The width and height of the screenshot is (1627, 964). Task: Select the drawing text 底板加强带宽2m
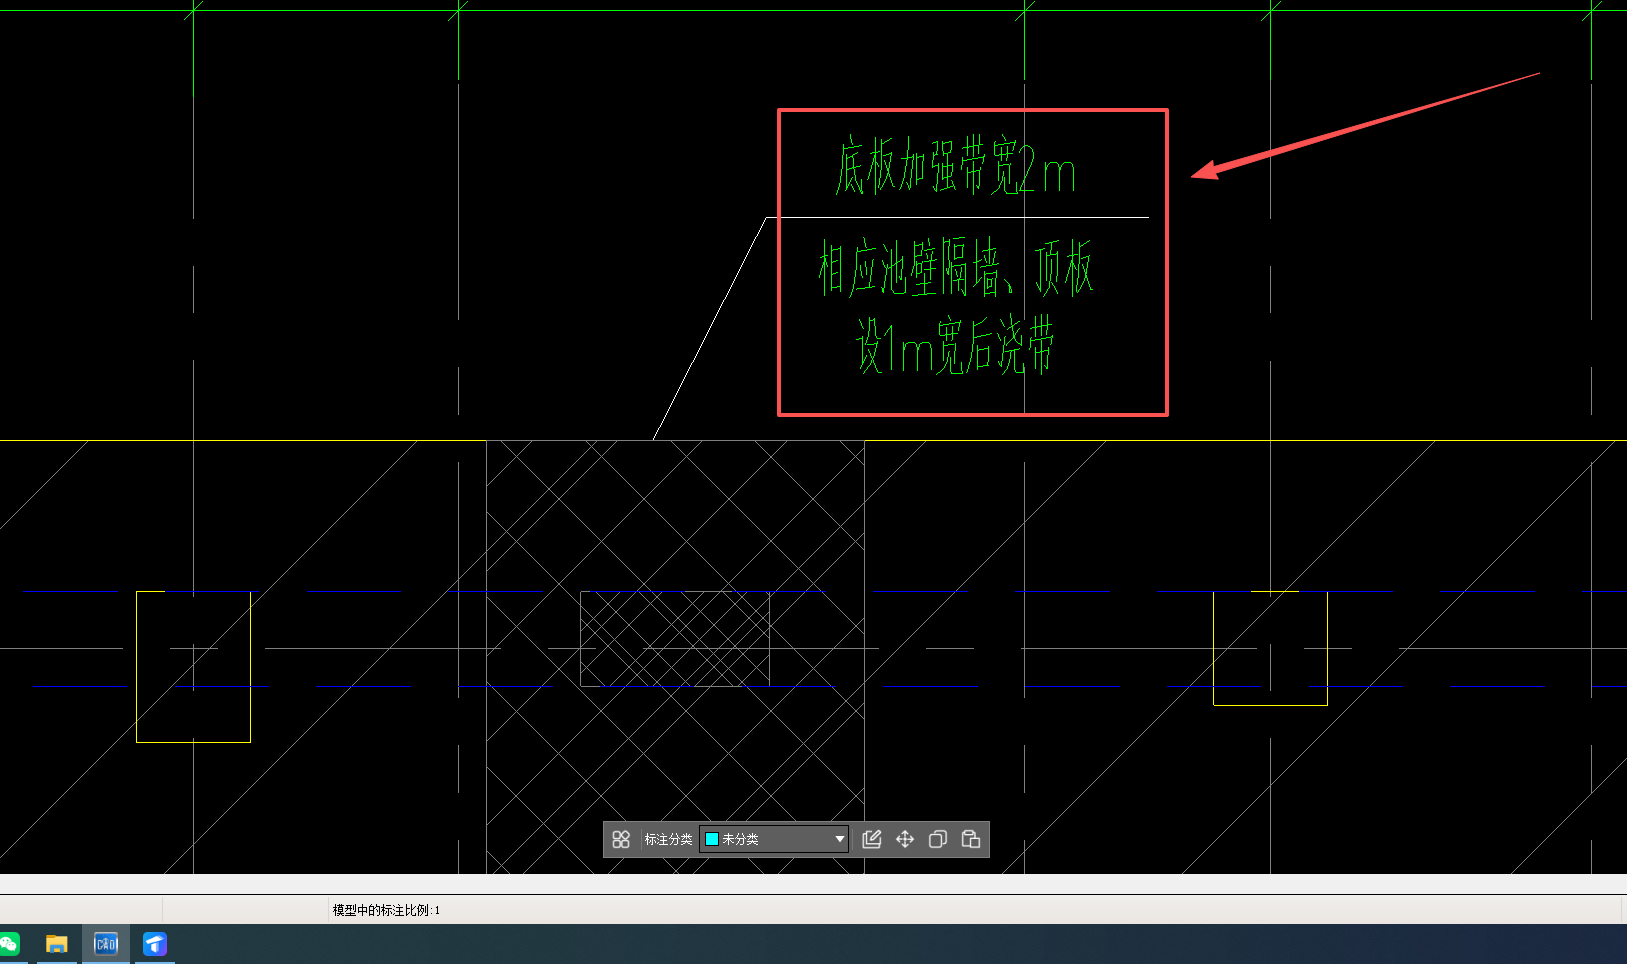[956, 166]
